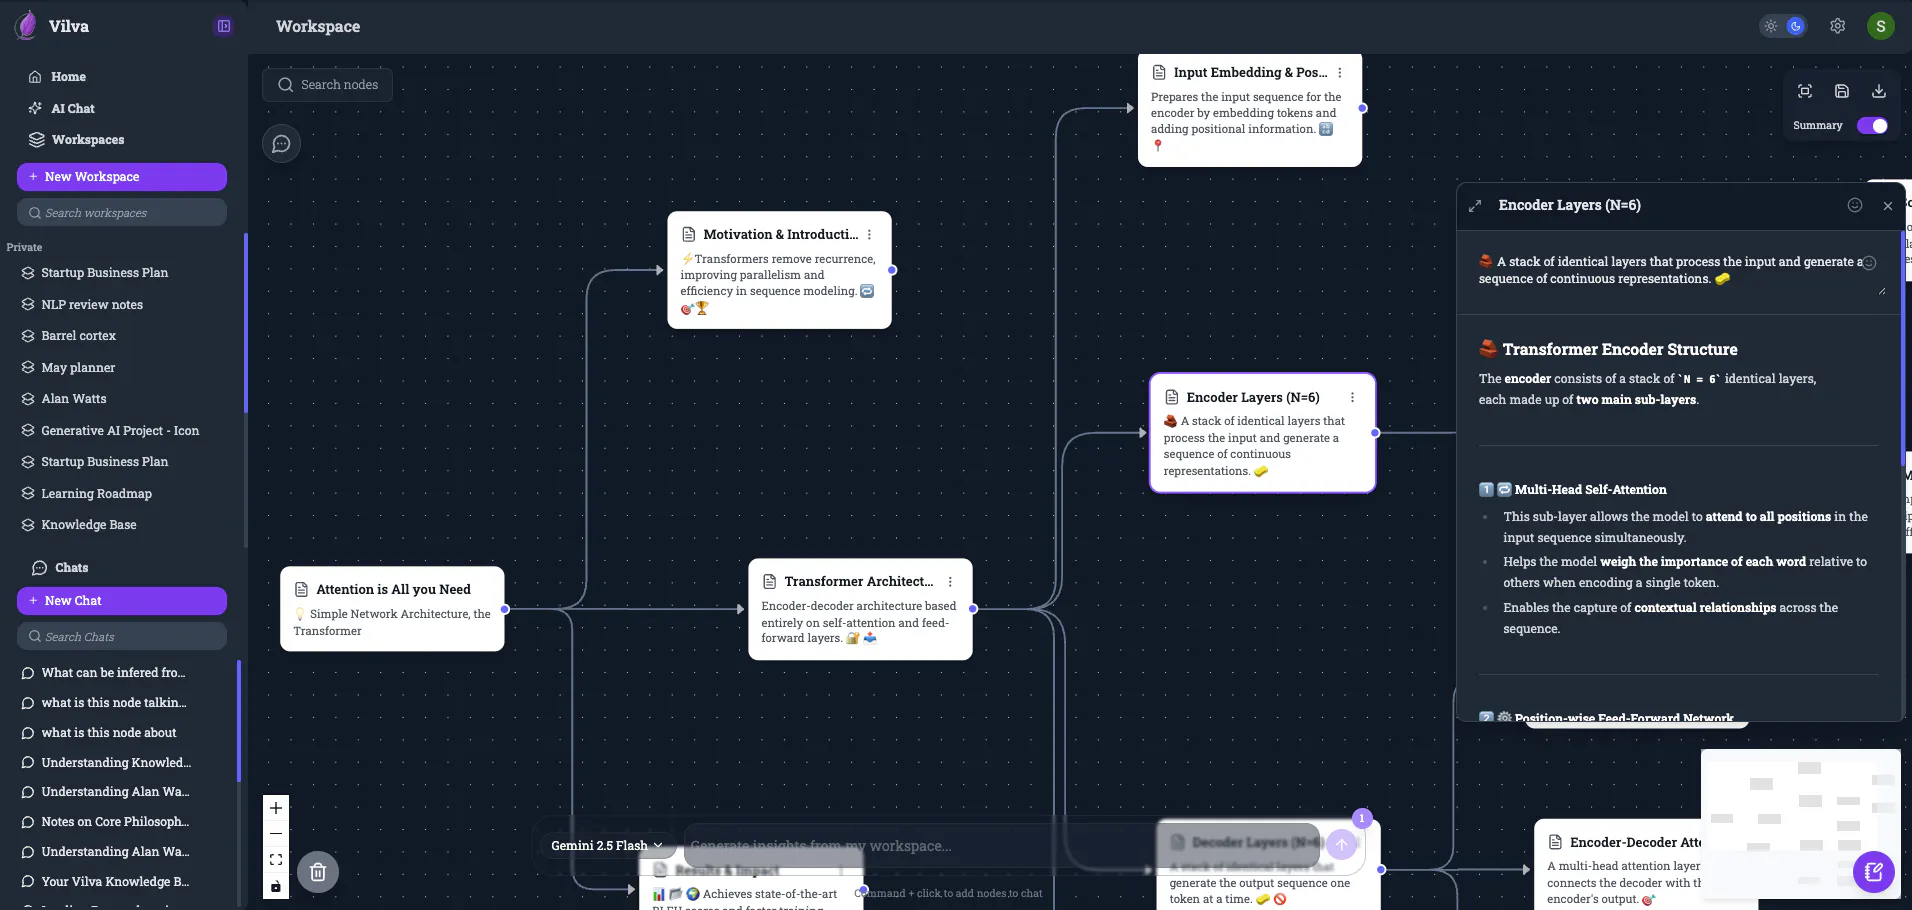Toggle canvas interactivity lock
This screenshot has height=910, width=1912.
point(276,887)
